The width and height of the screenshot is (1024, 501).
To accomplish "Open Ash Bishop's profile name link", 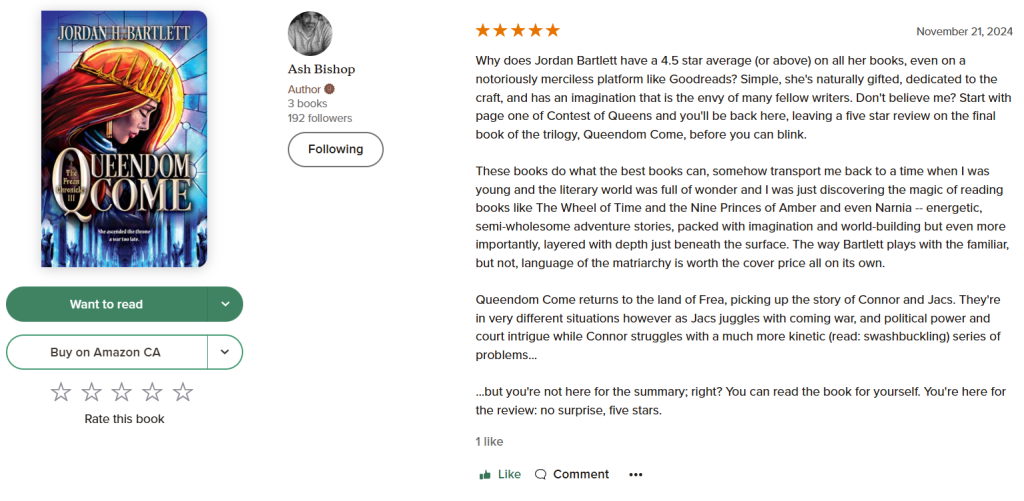I will coord(321,70).
